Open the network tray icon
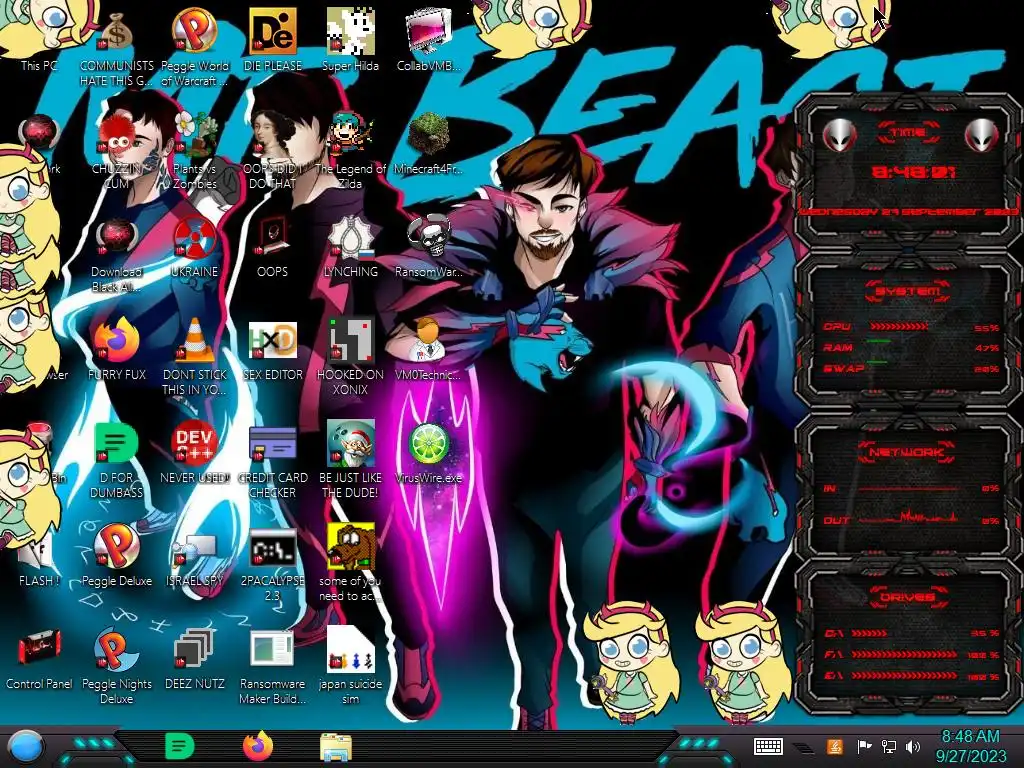 click(x=888, y=746)
